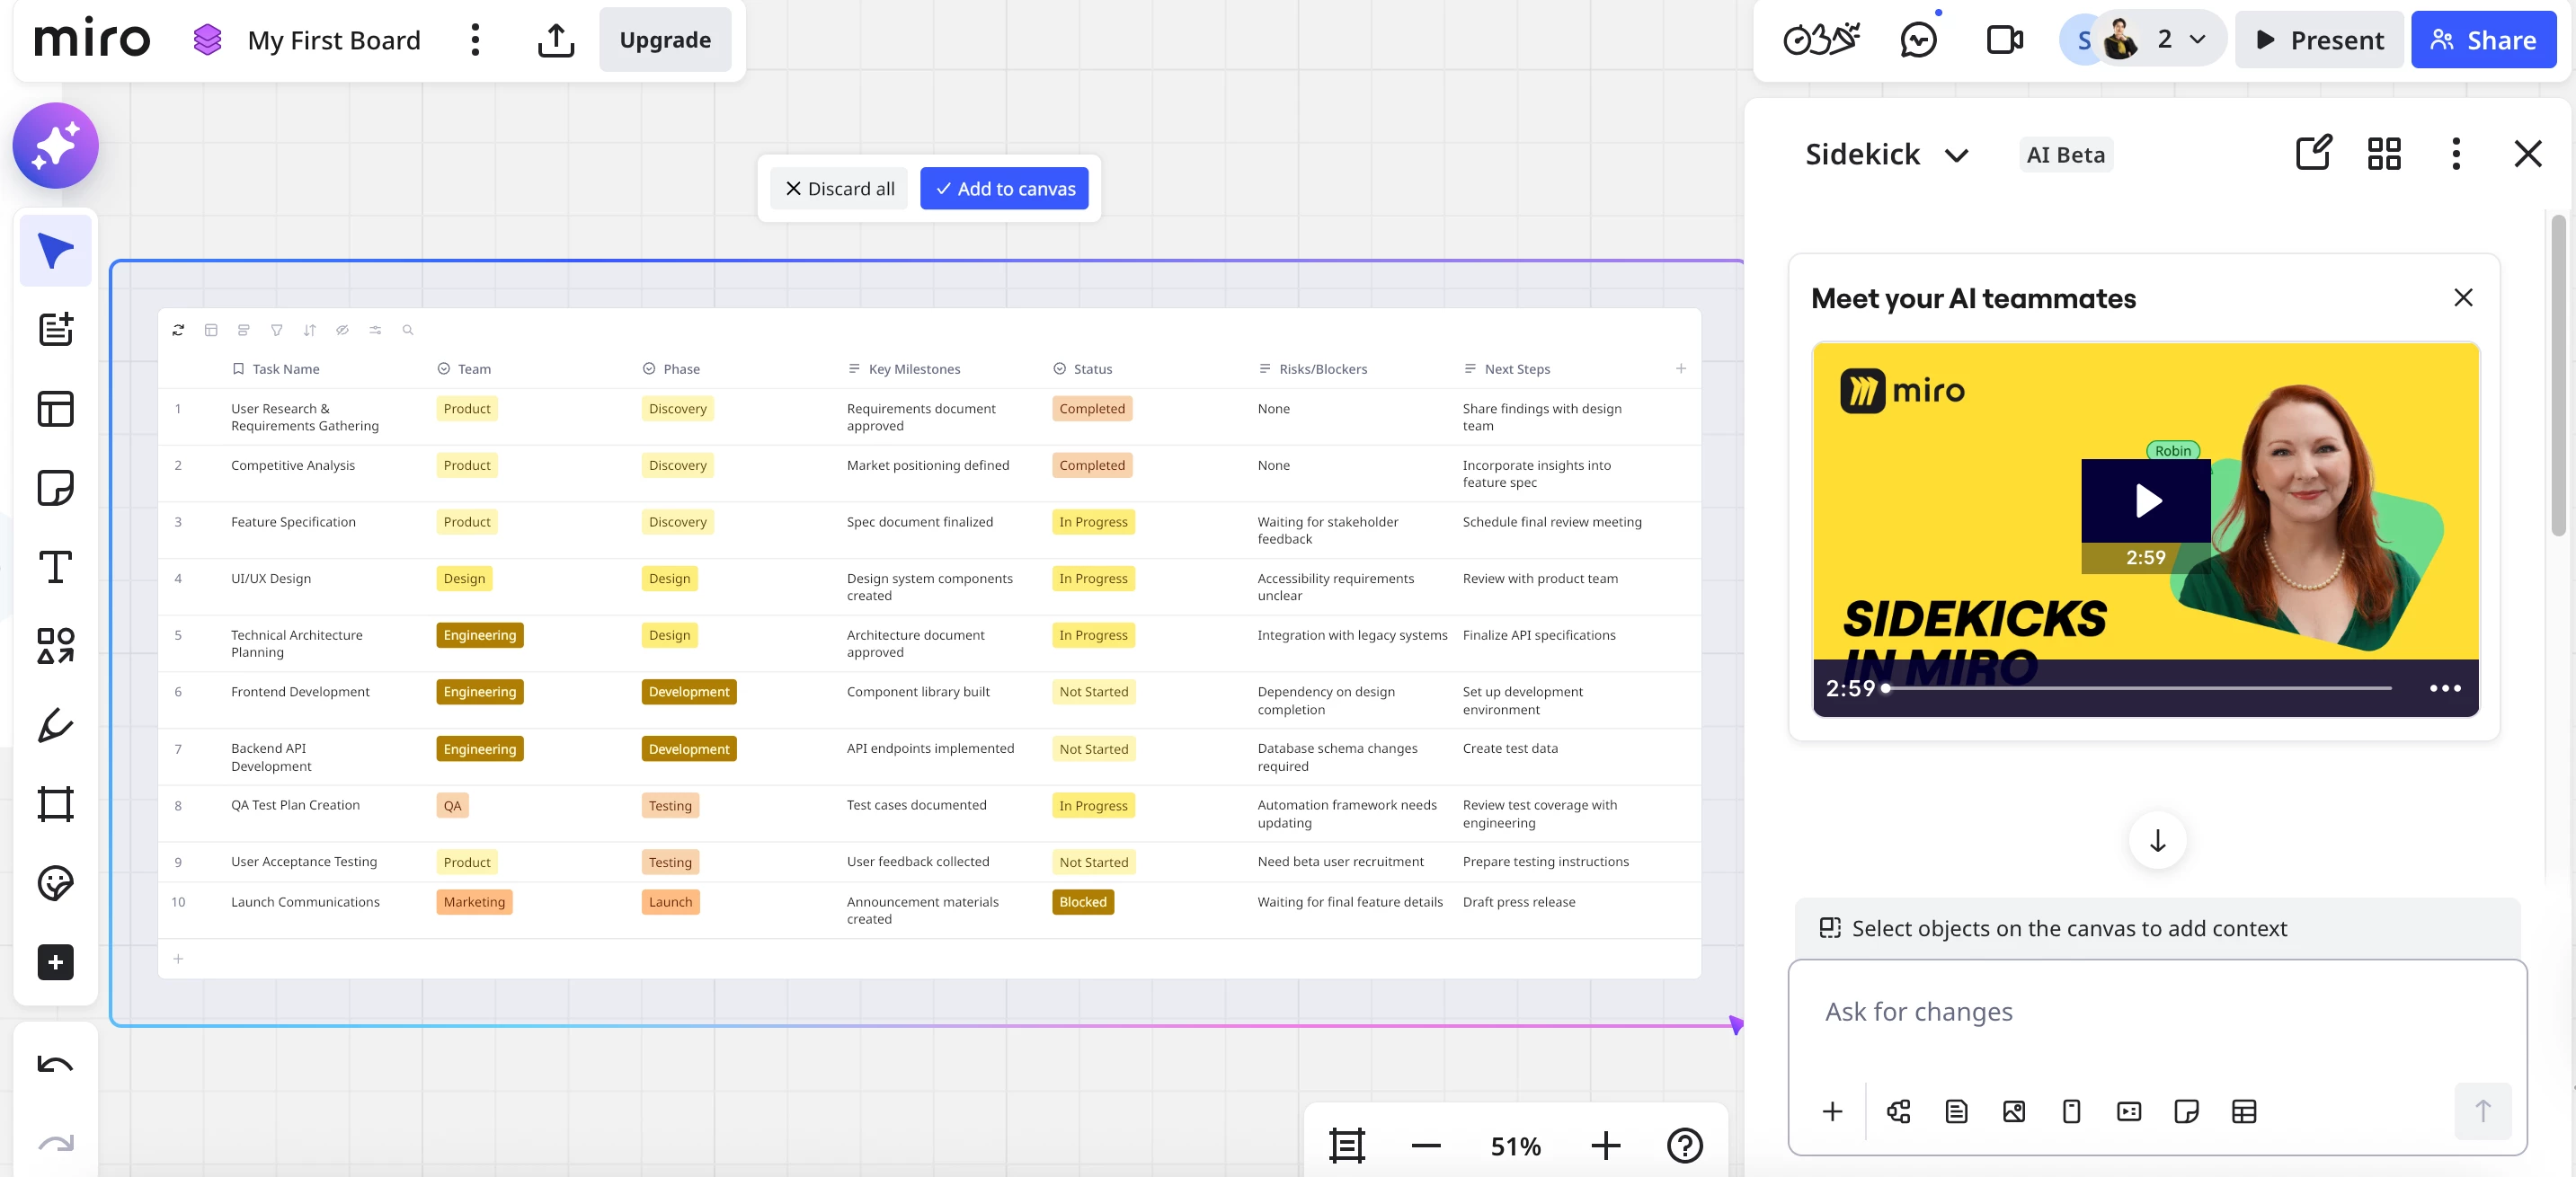Toggle the table filter icon
The width and height of the screenshot is (2576, 1177).
[276, 330]
